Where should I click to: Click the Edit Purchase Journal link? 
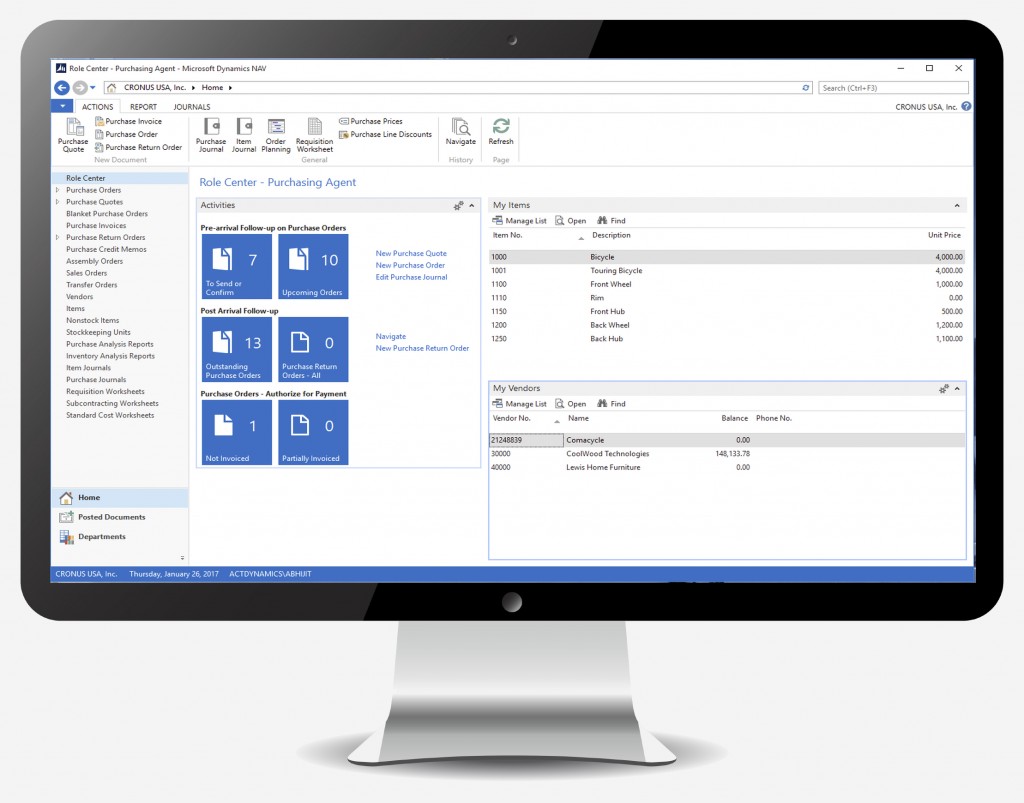[x=411, y=277]
